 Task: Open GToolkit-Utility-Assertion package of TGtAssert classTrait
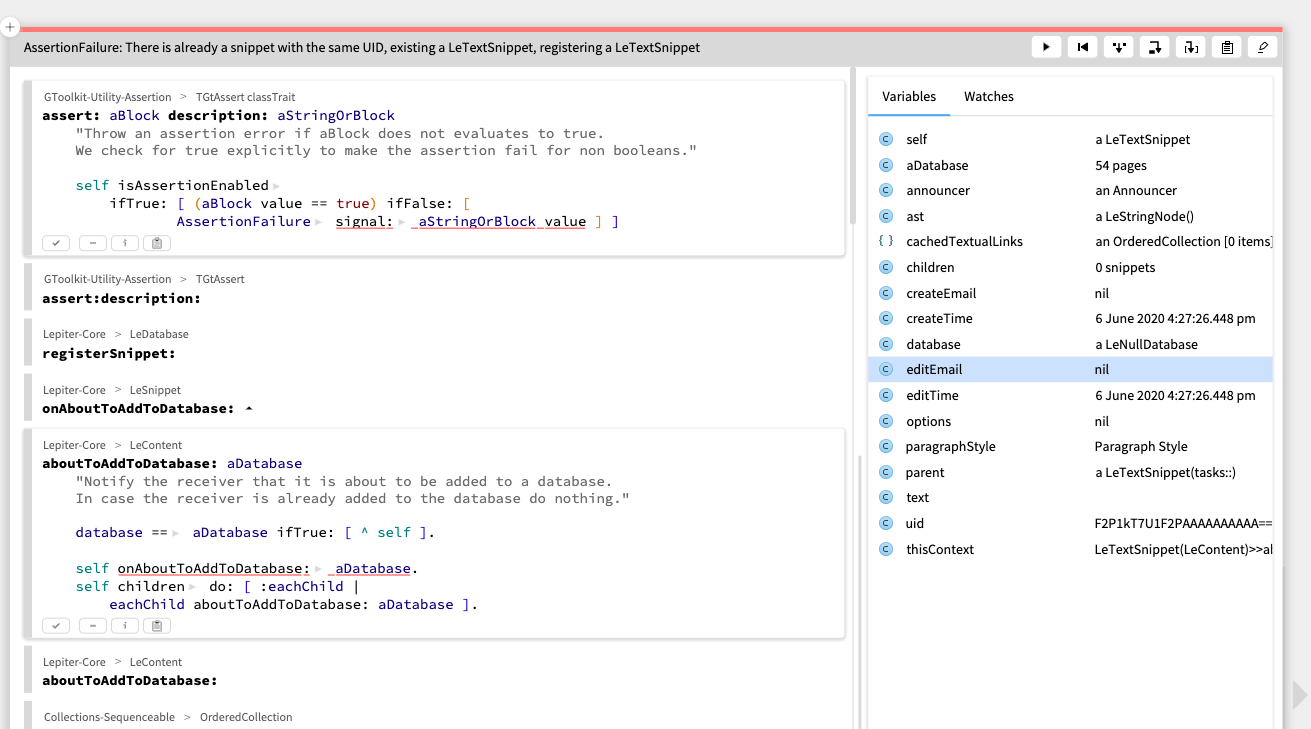click(108, 98)
